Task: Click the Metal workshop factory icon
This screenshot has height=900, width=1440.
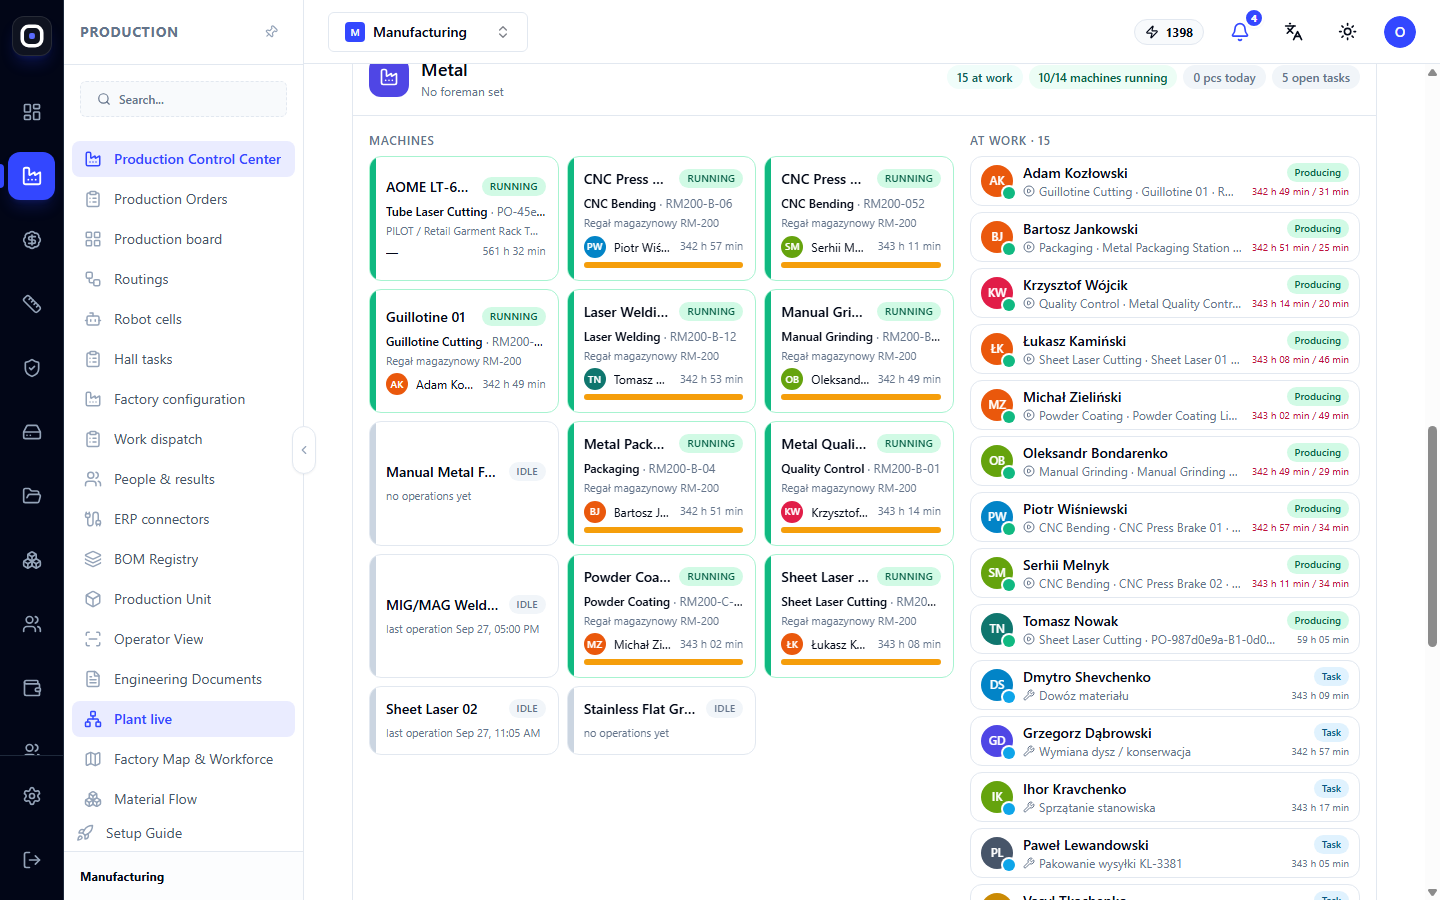Action: tap(389, 78)
